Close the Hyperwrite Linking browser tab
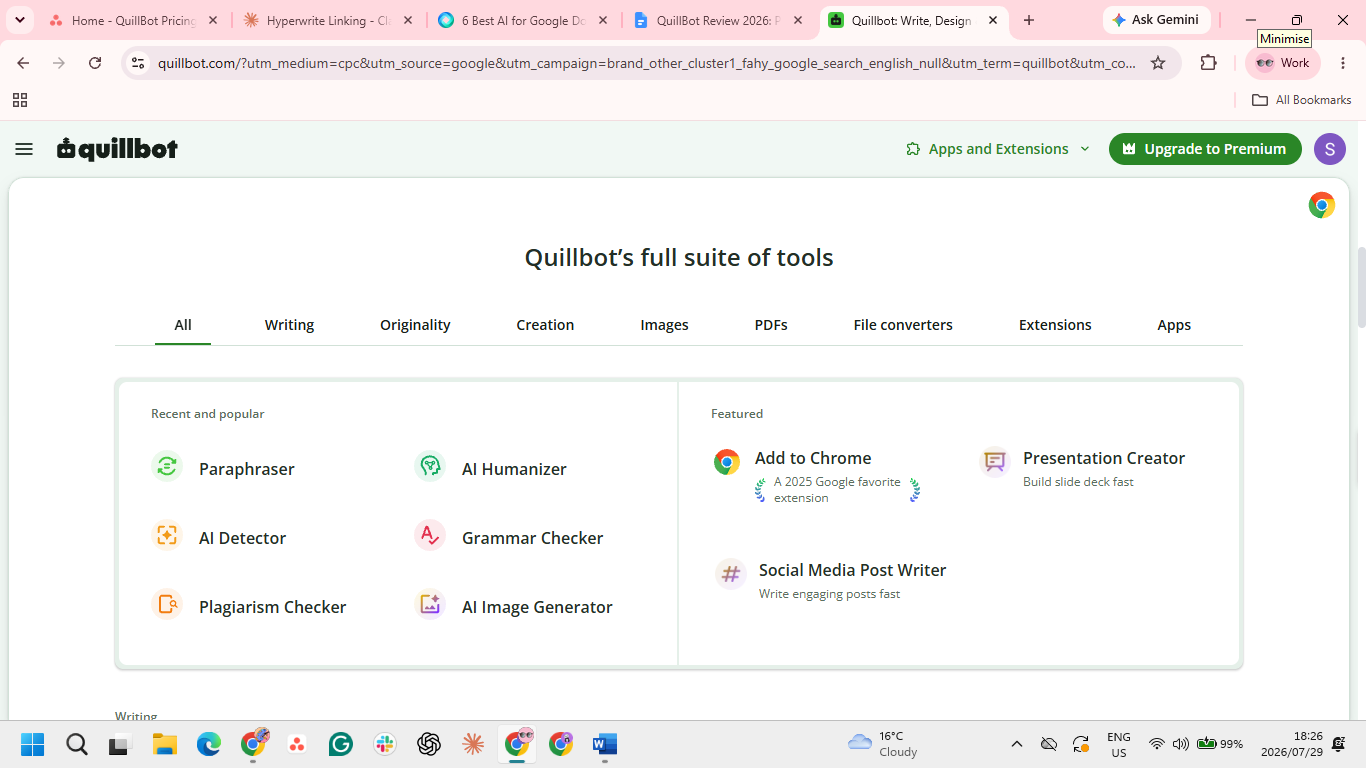The height and width of the screenshot is (768, 1366). click(x=407, y=20)
